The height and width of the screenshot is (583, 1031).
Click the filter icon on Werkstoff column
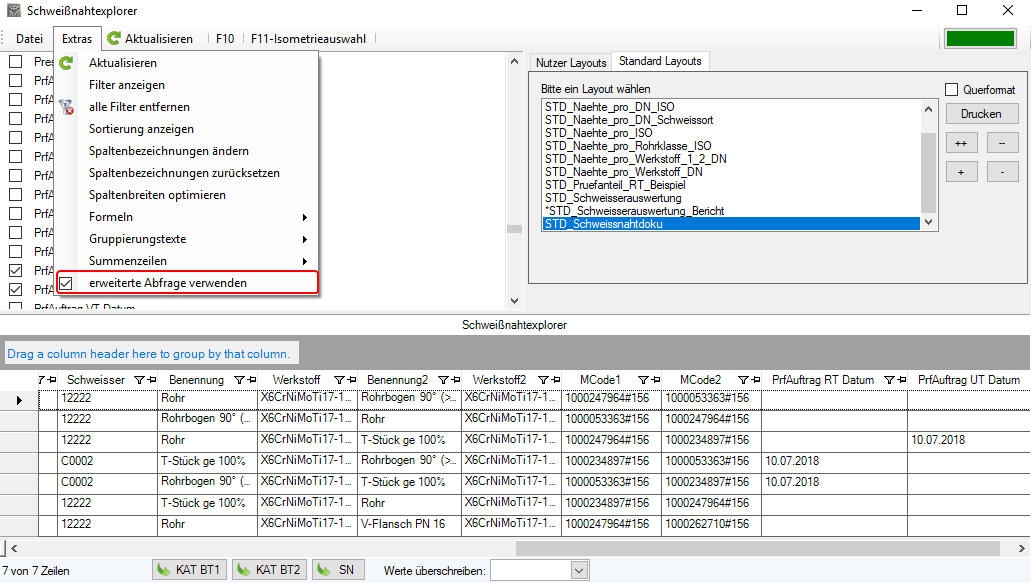pyautogui.click(x=339, y=380)
